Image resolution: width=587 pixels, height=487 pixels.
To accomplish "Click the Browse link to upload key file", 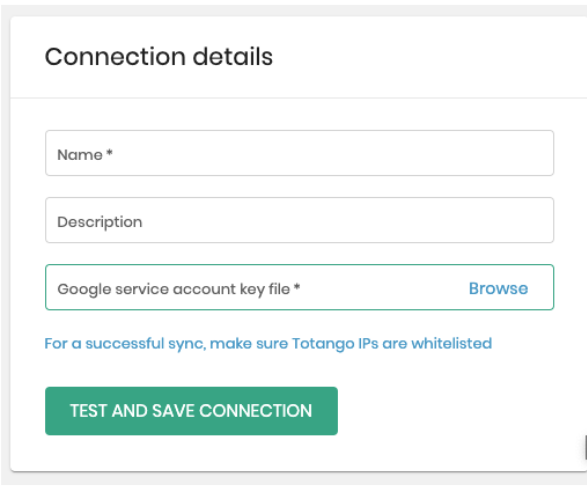I will pyautogui.click(x=498, y=289).
